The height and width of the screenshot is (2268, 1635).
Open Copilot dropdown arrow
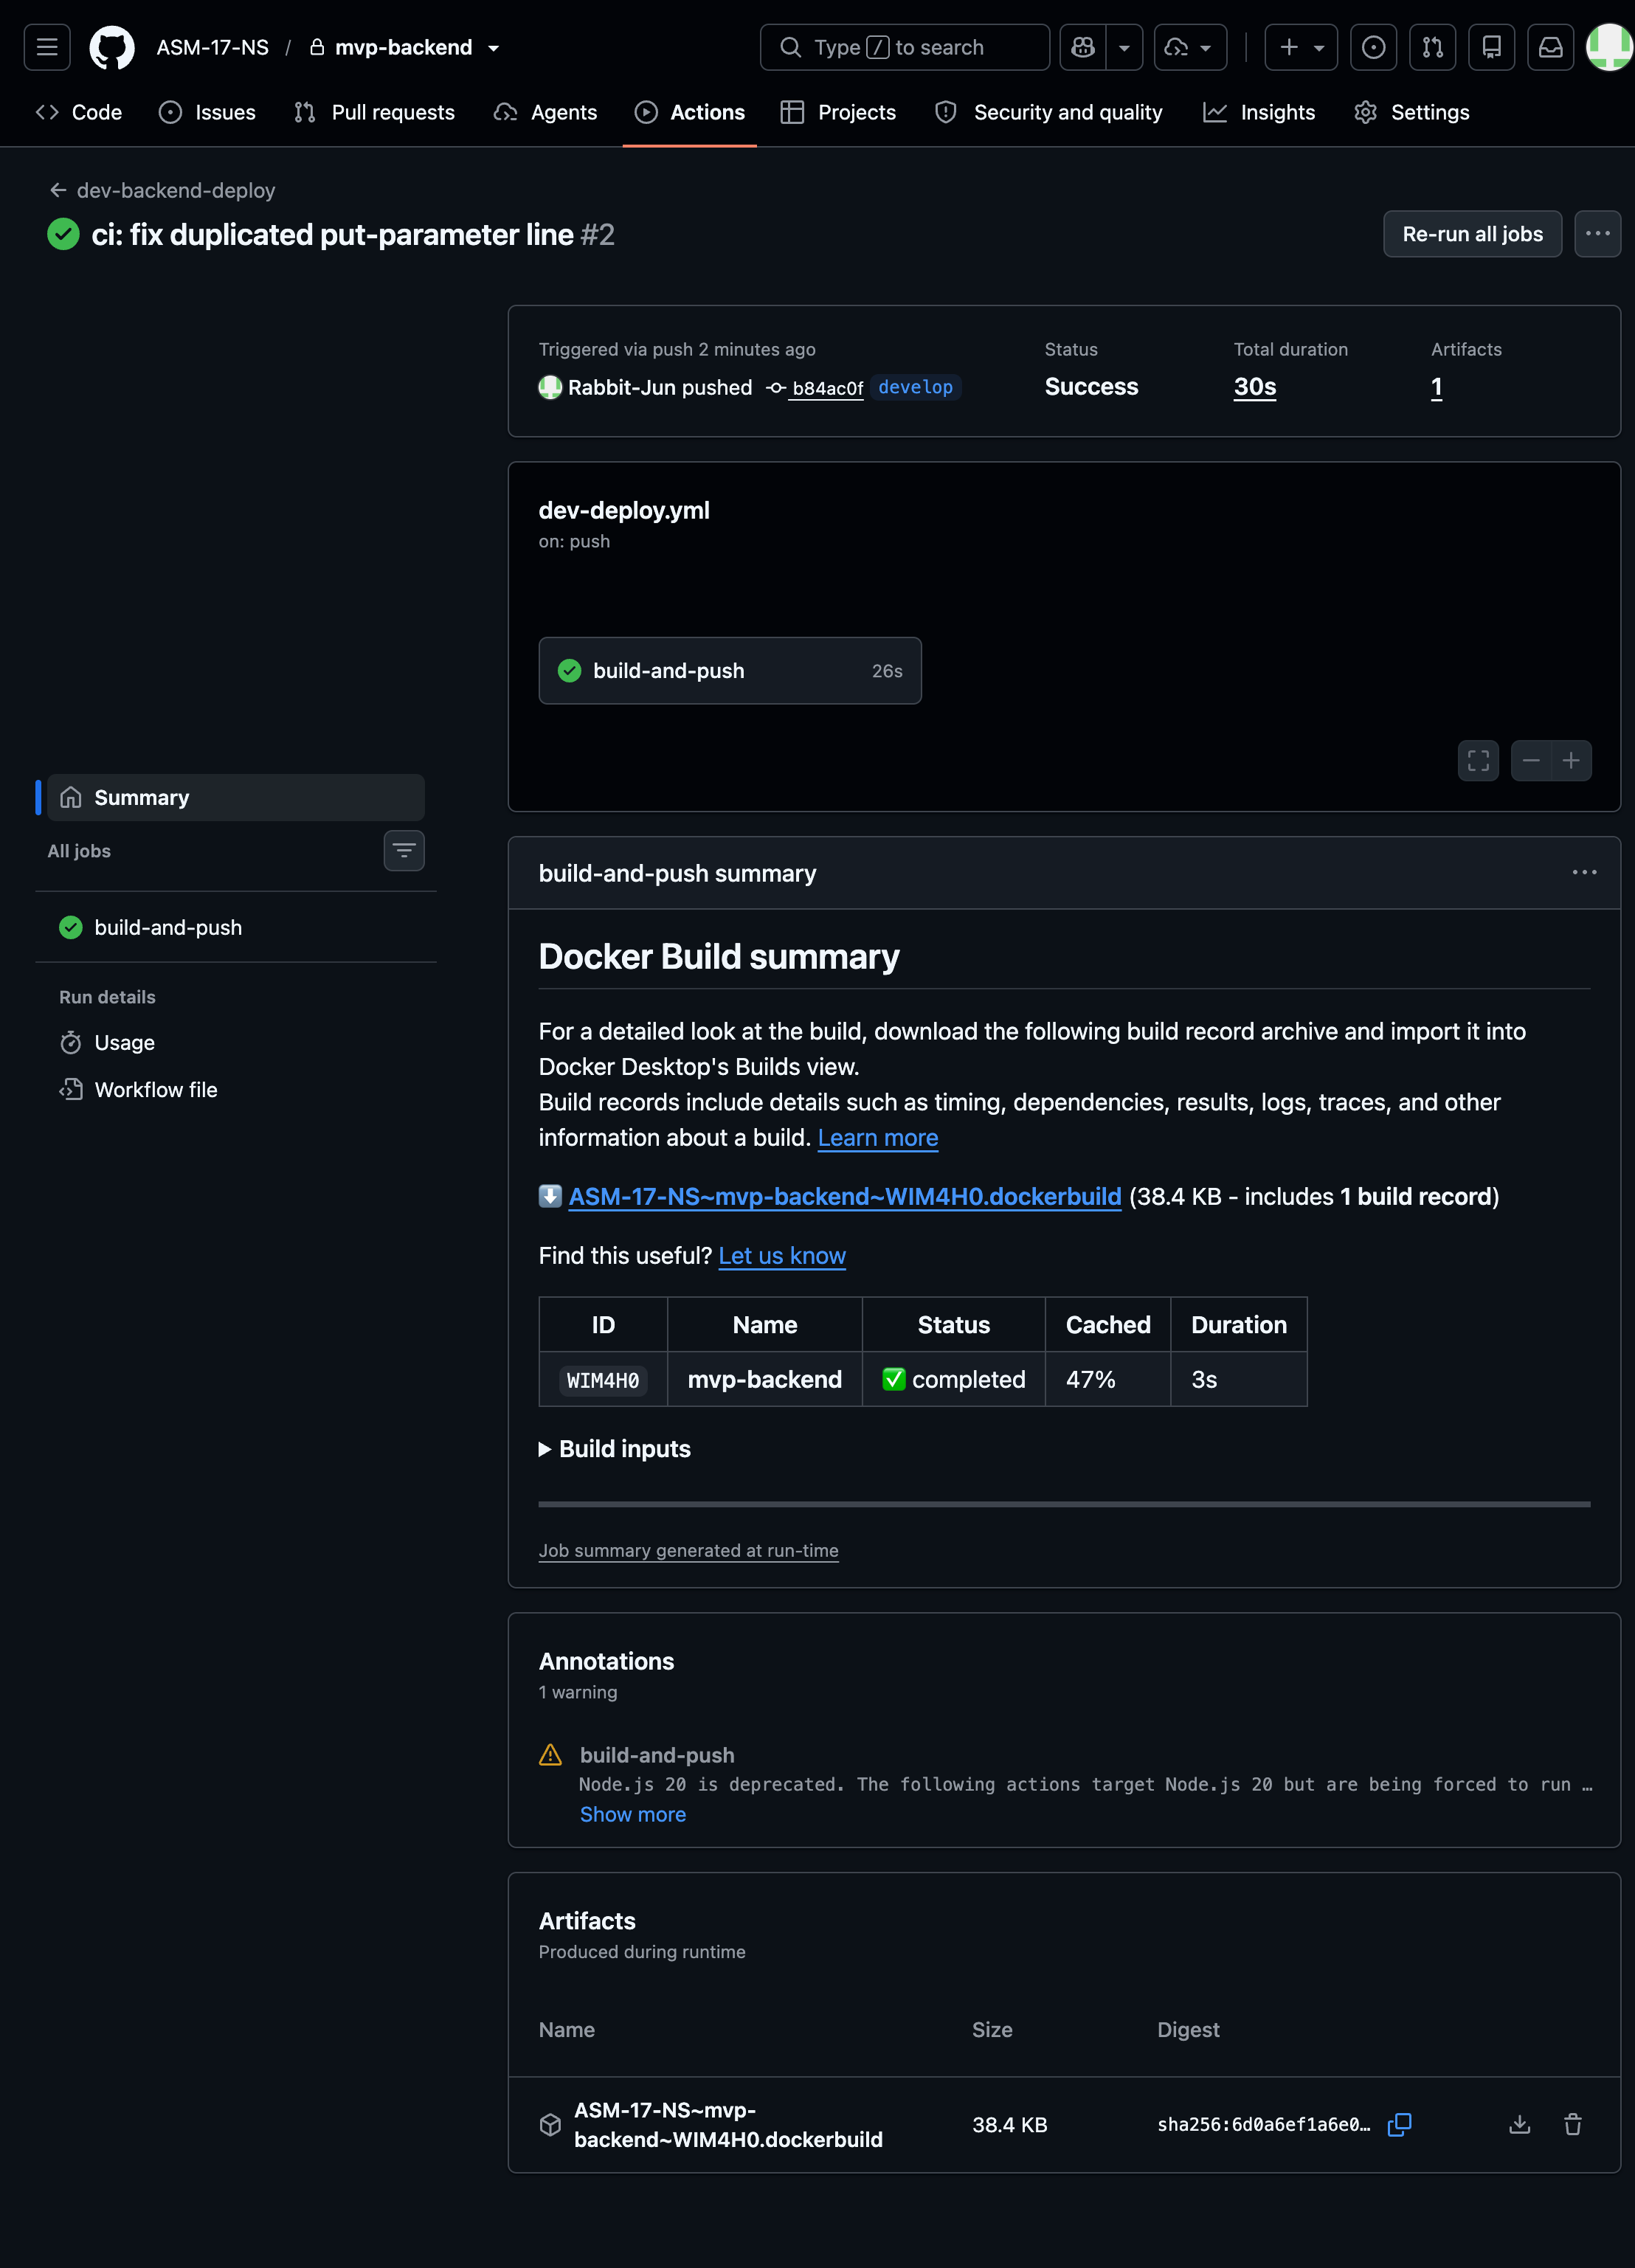1124,47
